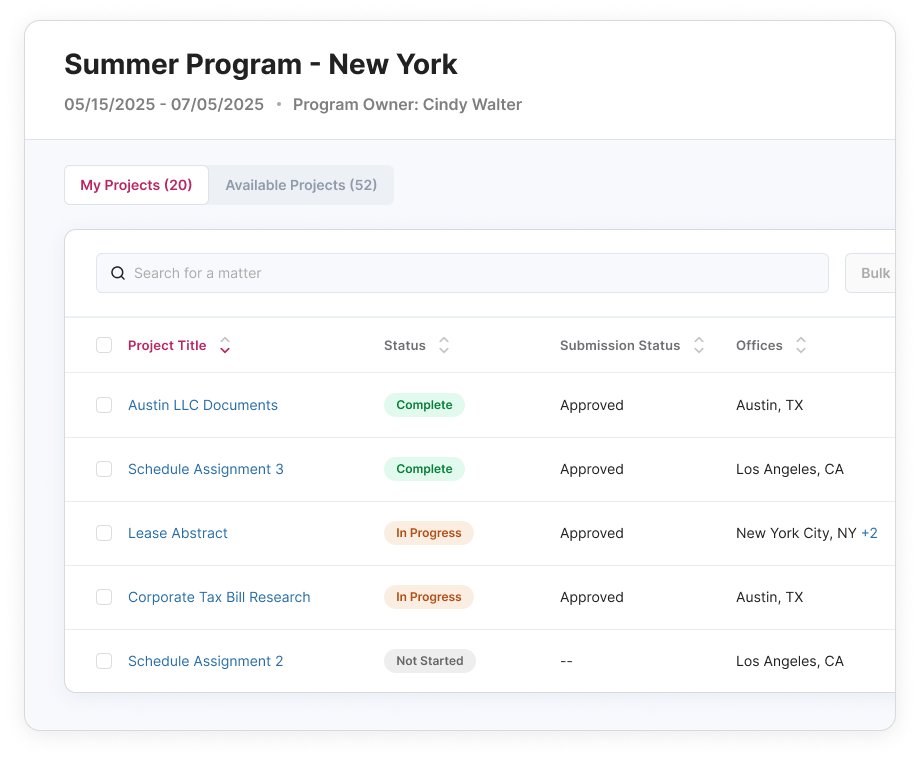Open the Corporate Tax Bill Research project

[x=219, y=597]
